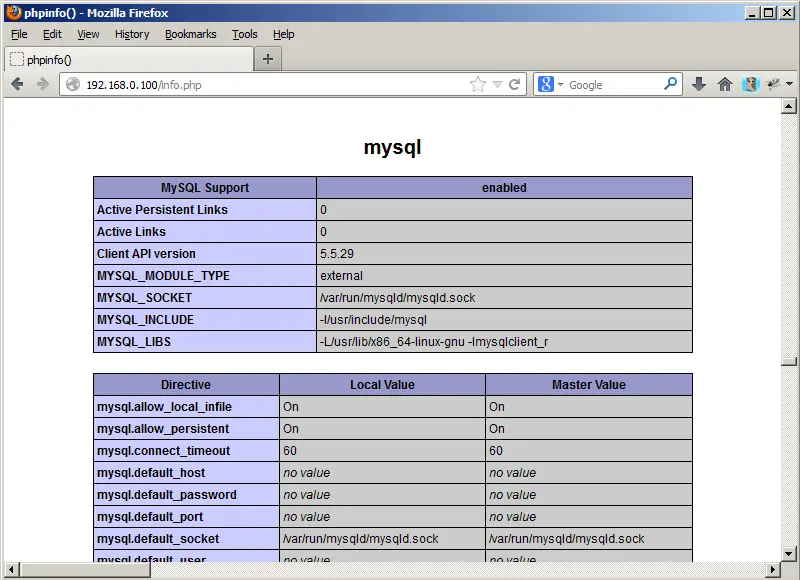Click the "MYSQL_SOCKET" label
The height and width of the screenshot is (580, 800).
pyautogui.click(x=144, y=297)
